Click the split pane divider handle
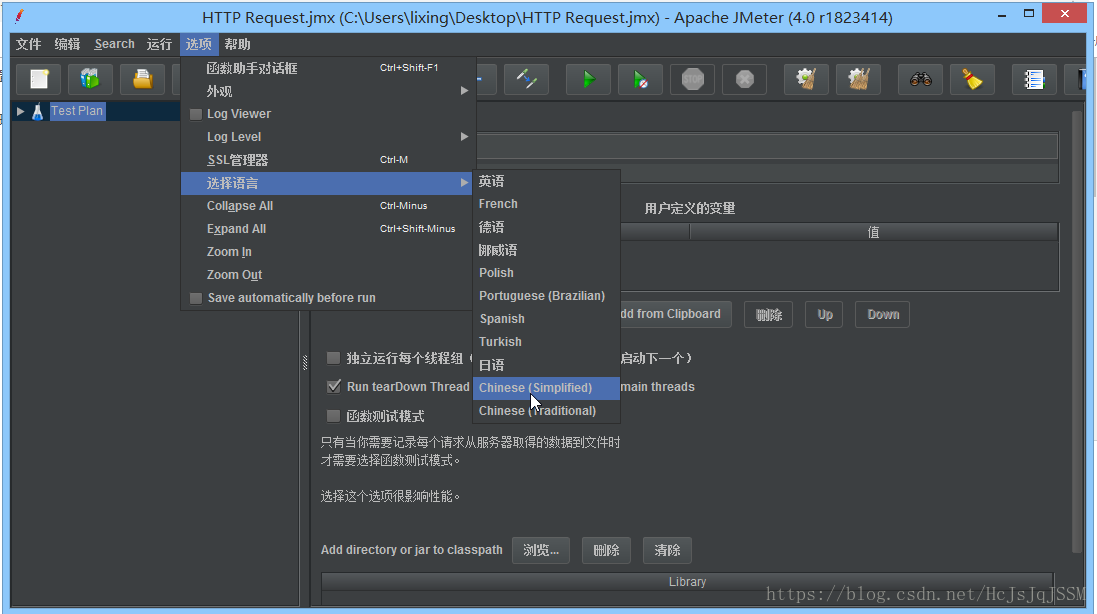 305,362
